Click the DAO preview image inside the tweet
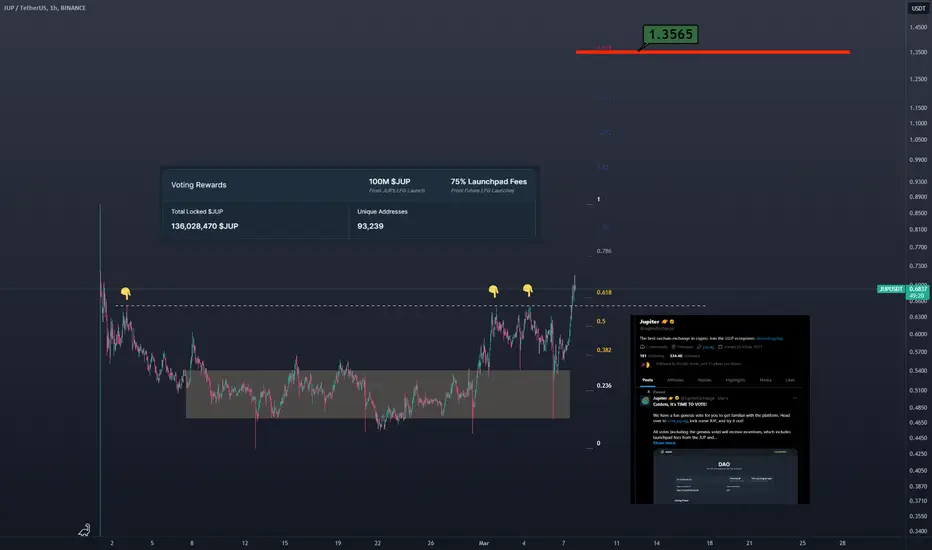The image size is (932, 550). tap(725, 477)
